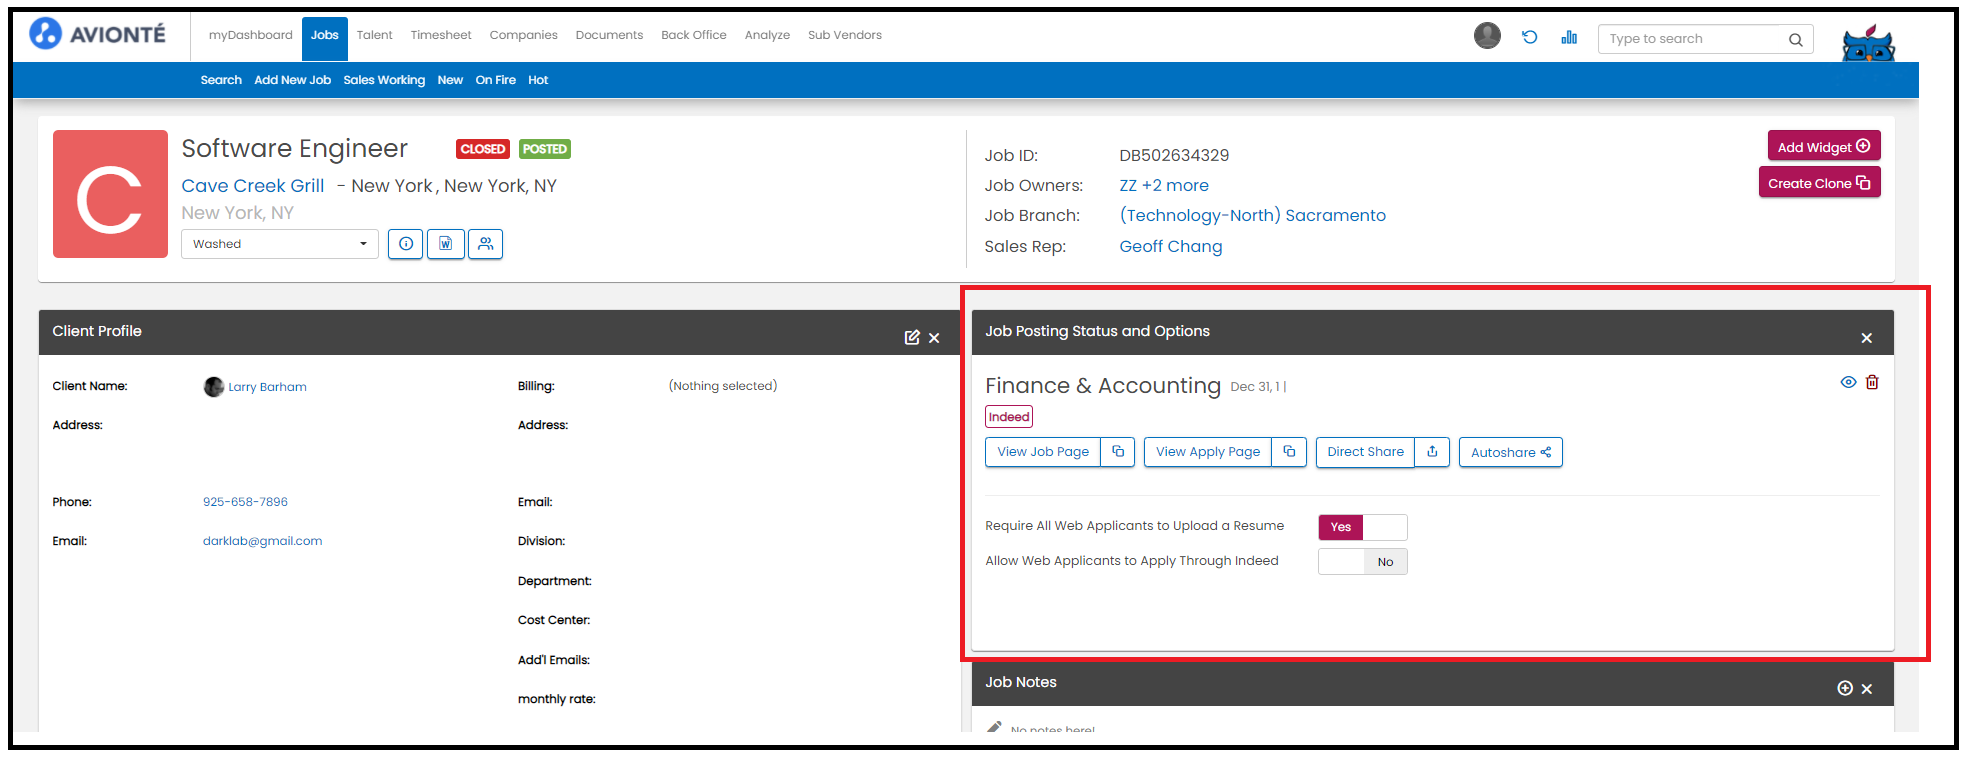Go to the Talent tab
The height and width of the screenshot is (759, 1969).
[x=374, y=35]
